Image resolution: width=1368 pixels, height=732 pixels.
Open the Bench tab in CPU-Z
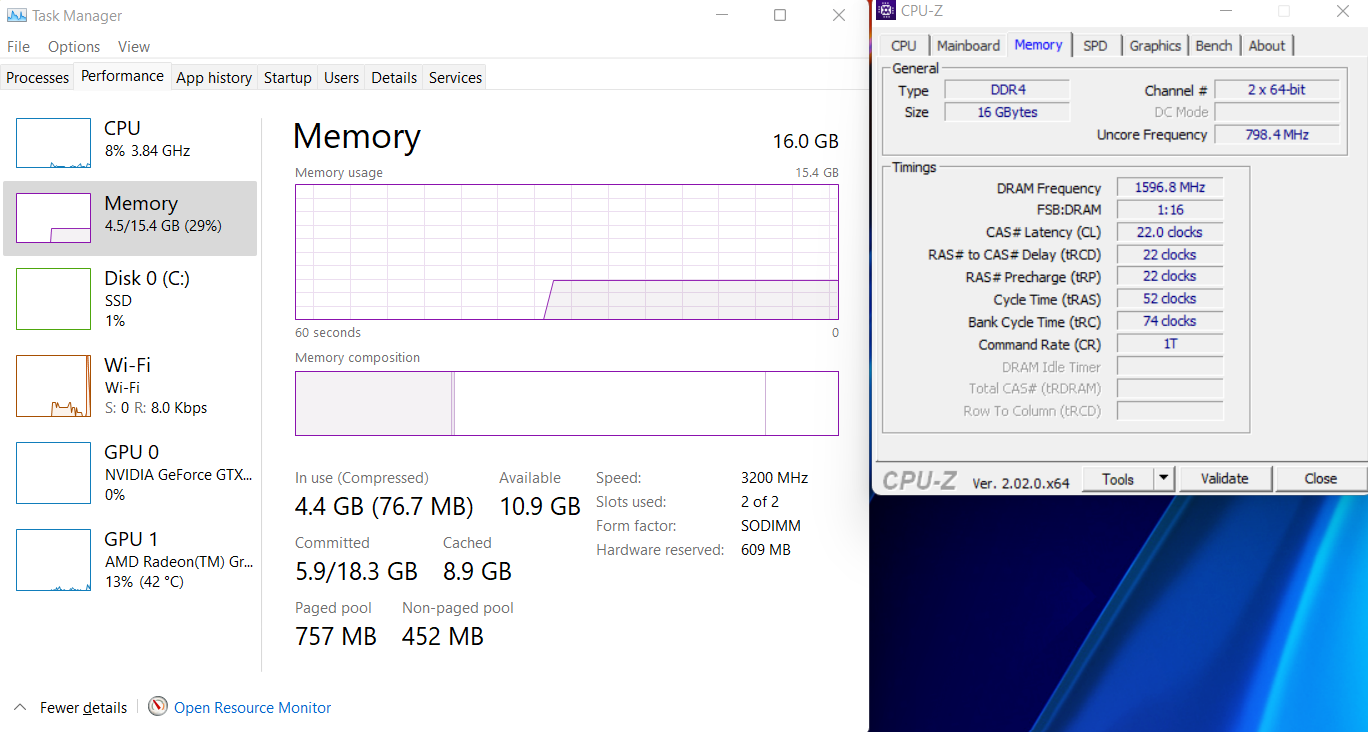pyautogui.click(x=1213, y=45)
